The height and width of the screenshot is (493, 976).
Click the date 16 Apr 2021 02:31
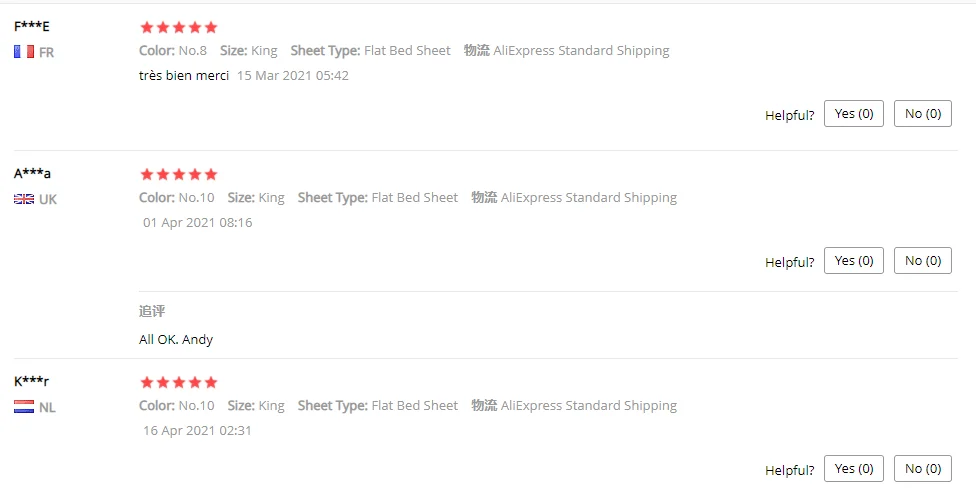pyautogui.click(x=197, y=431)
